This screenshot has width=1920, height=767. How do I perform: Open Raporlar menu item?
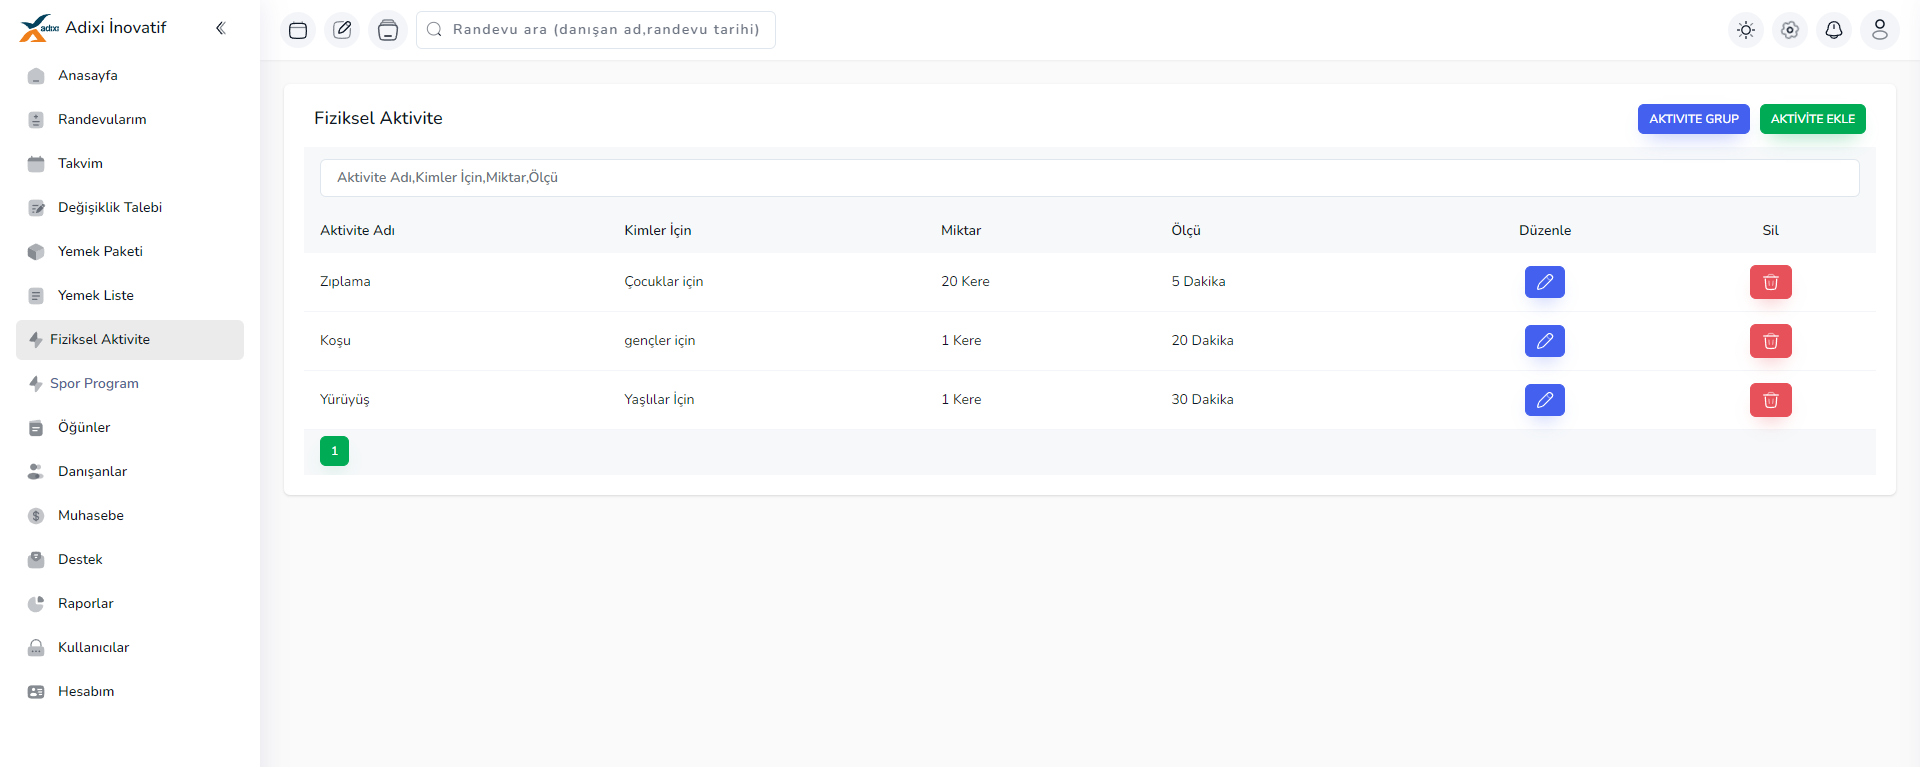point(130,604)
